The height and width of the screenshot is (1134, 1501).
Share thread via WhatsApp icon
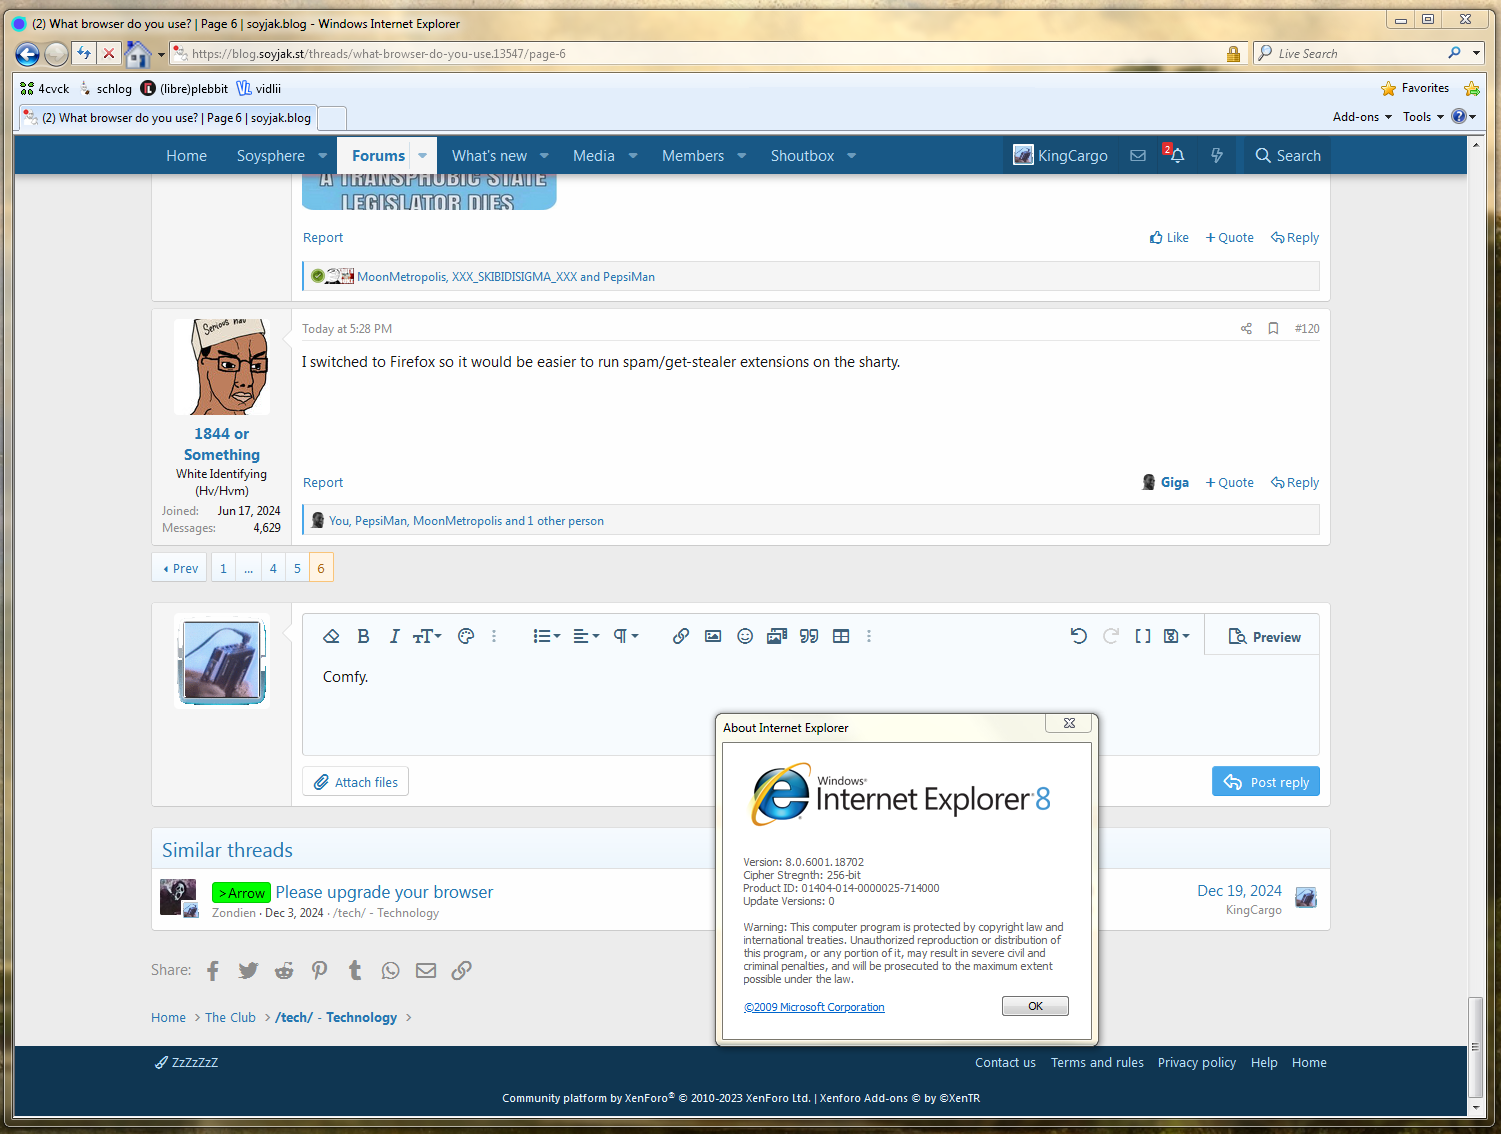point(390,970)
